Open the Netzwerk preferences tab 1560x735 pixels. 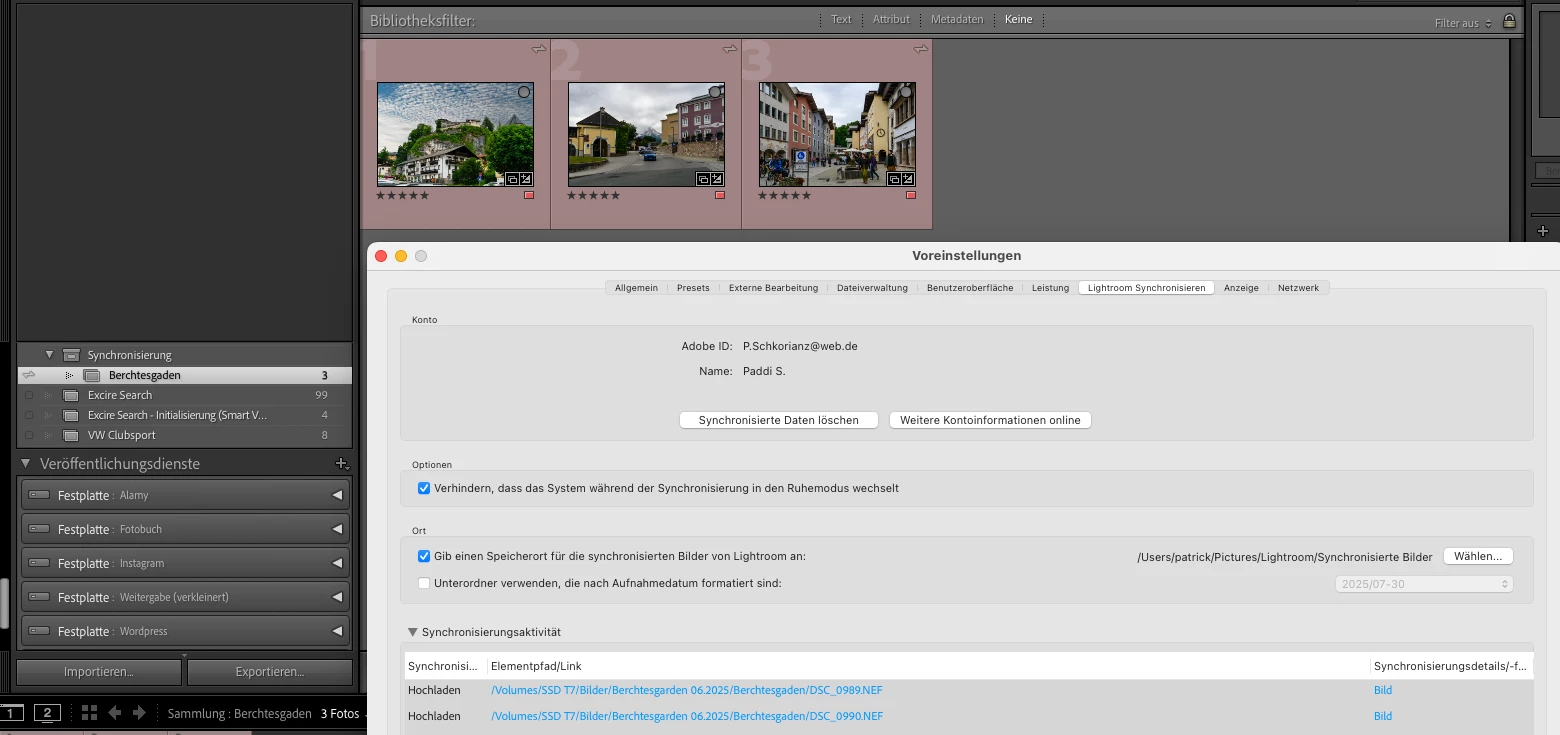click(x=1298, y=288)
